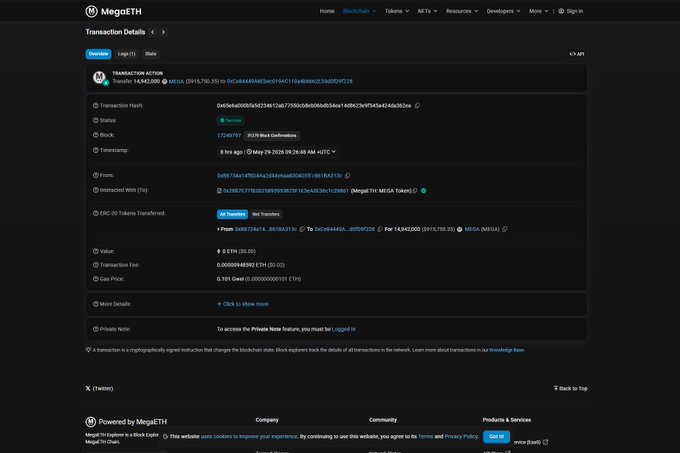680x453 pixels.
Task: Click help icon next to From
Action: (95, 175)
